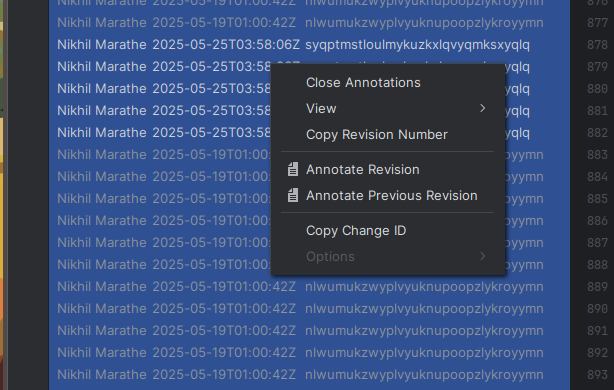Screen dimensions: 614x390
Task: Click change ID nlwumukzwyplvyuknupoopzlykroyymn on line 877
Action: (x=424, y=23)
